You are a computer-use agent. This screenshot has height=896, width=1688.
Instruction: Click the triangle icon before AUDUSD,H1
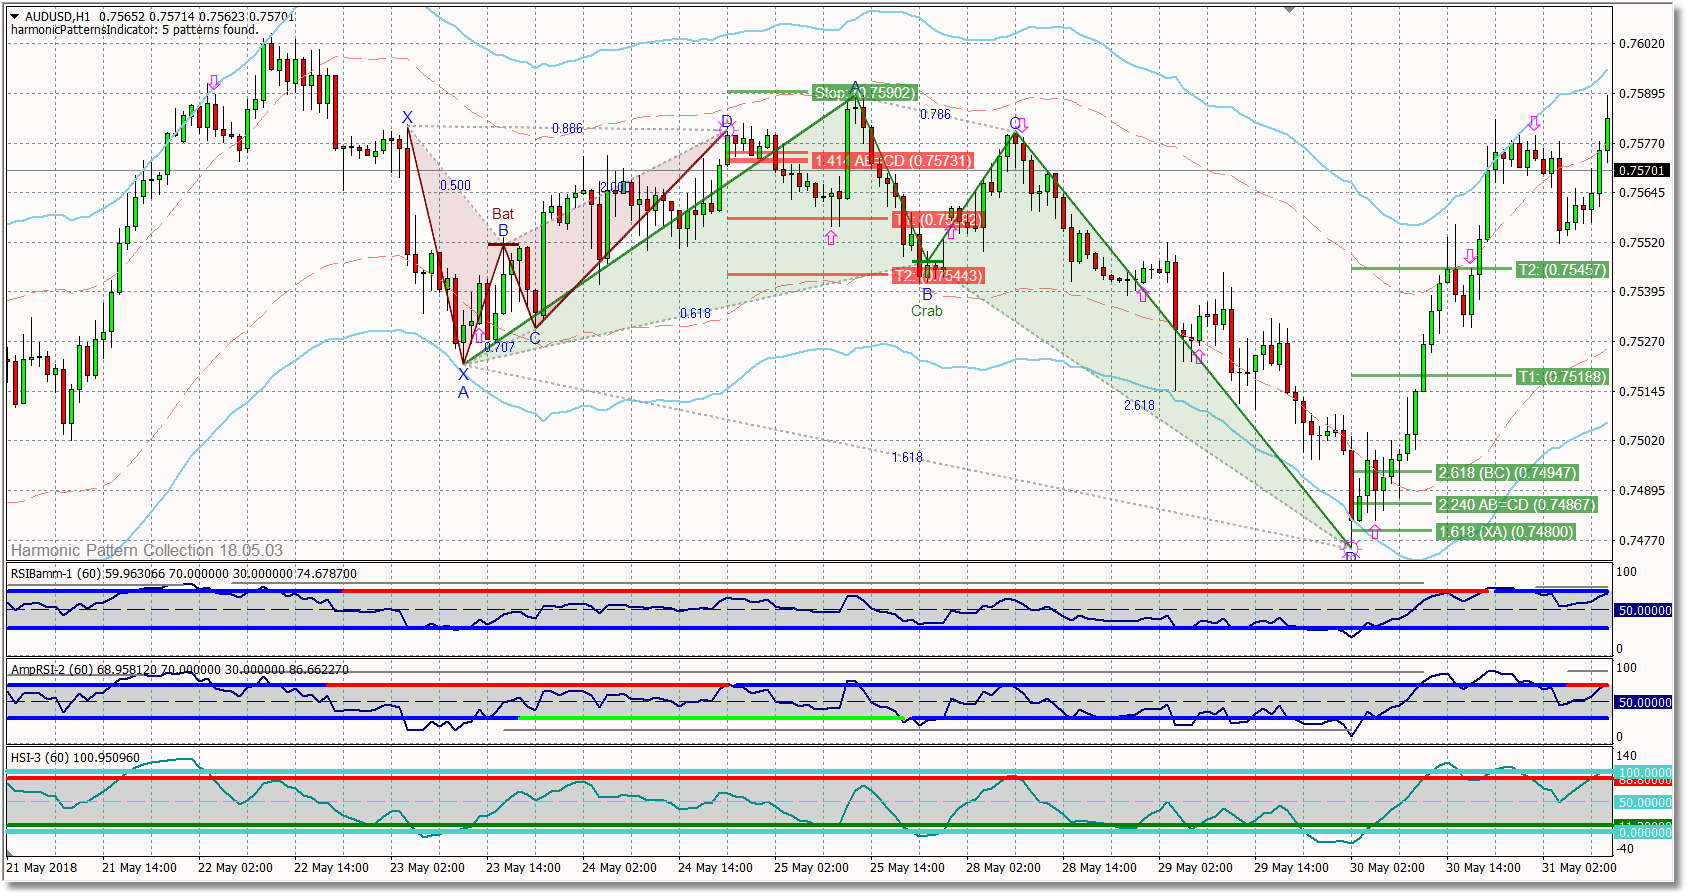point(15,16)
